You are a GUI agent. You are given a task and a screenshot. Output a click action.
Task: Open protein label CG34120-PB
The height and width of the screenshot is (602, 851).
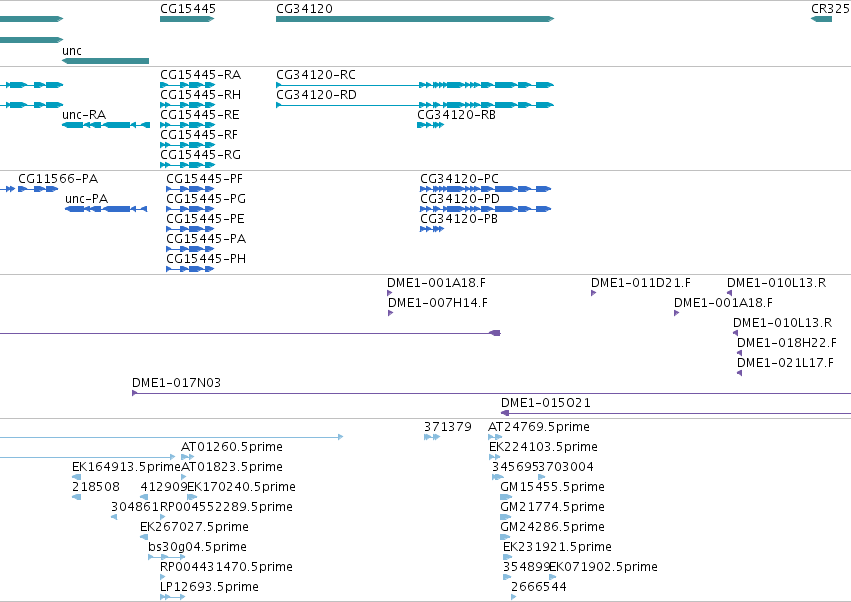click(459, 219)
